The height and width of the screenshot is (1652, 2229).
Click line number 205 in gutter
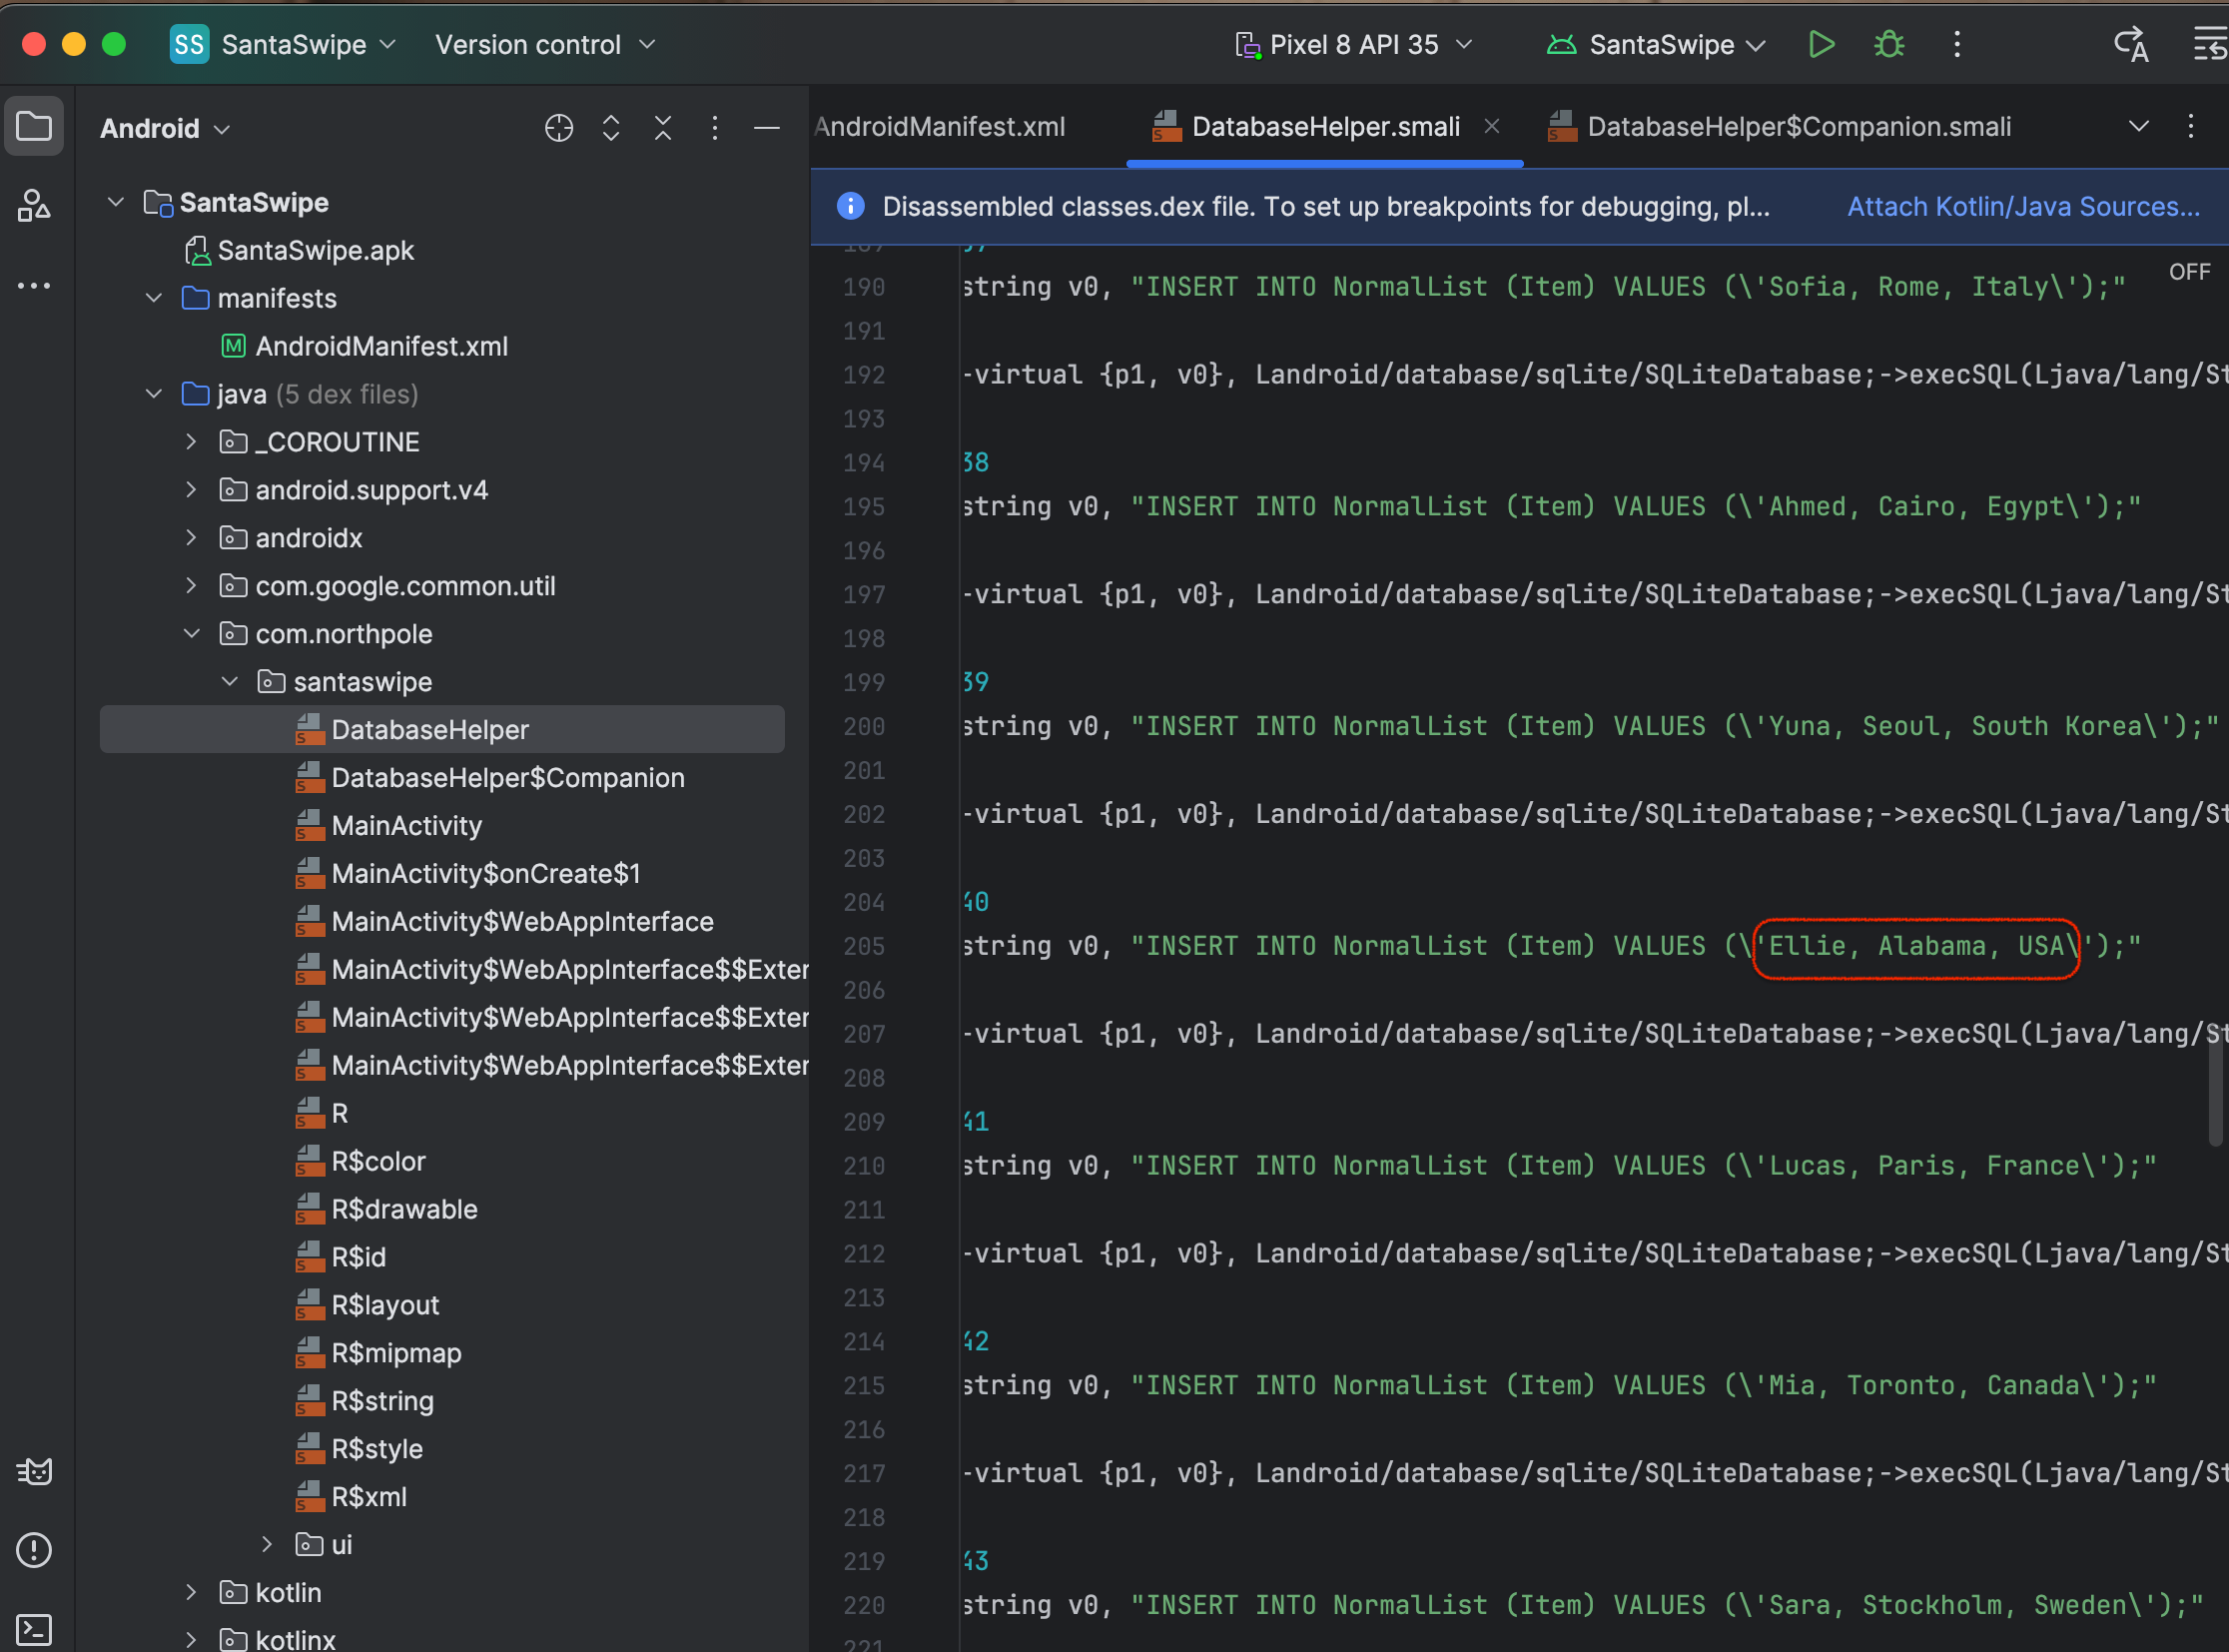pyautogui.click(x=864, y=946)
